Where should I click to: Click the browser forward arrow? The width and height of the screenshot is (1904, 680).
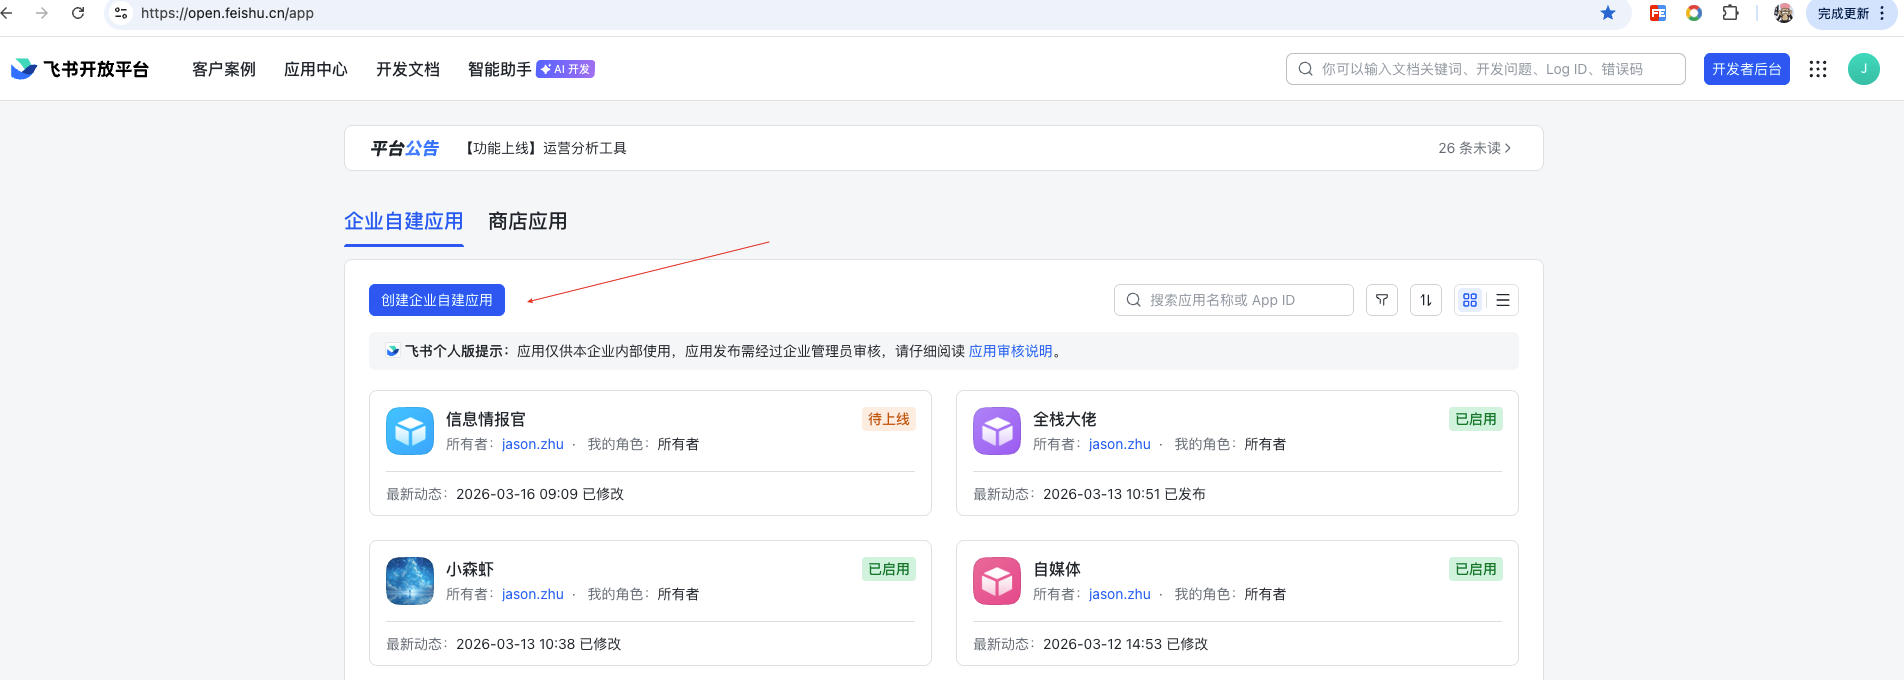[42, 13]
